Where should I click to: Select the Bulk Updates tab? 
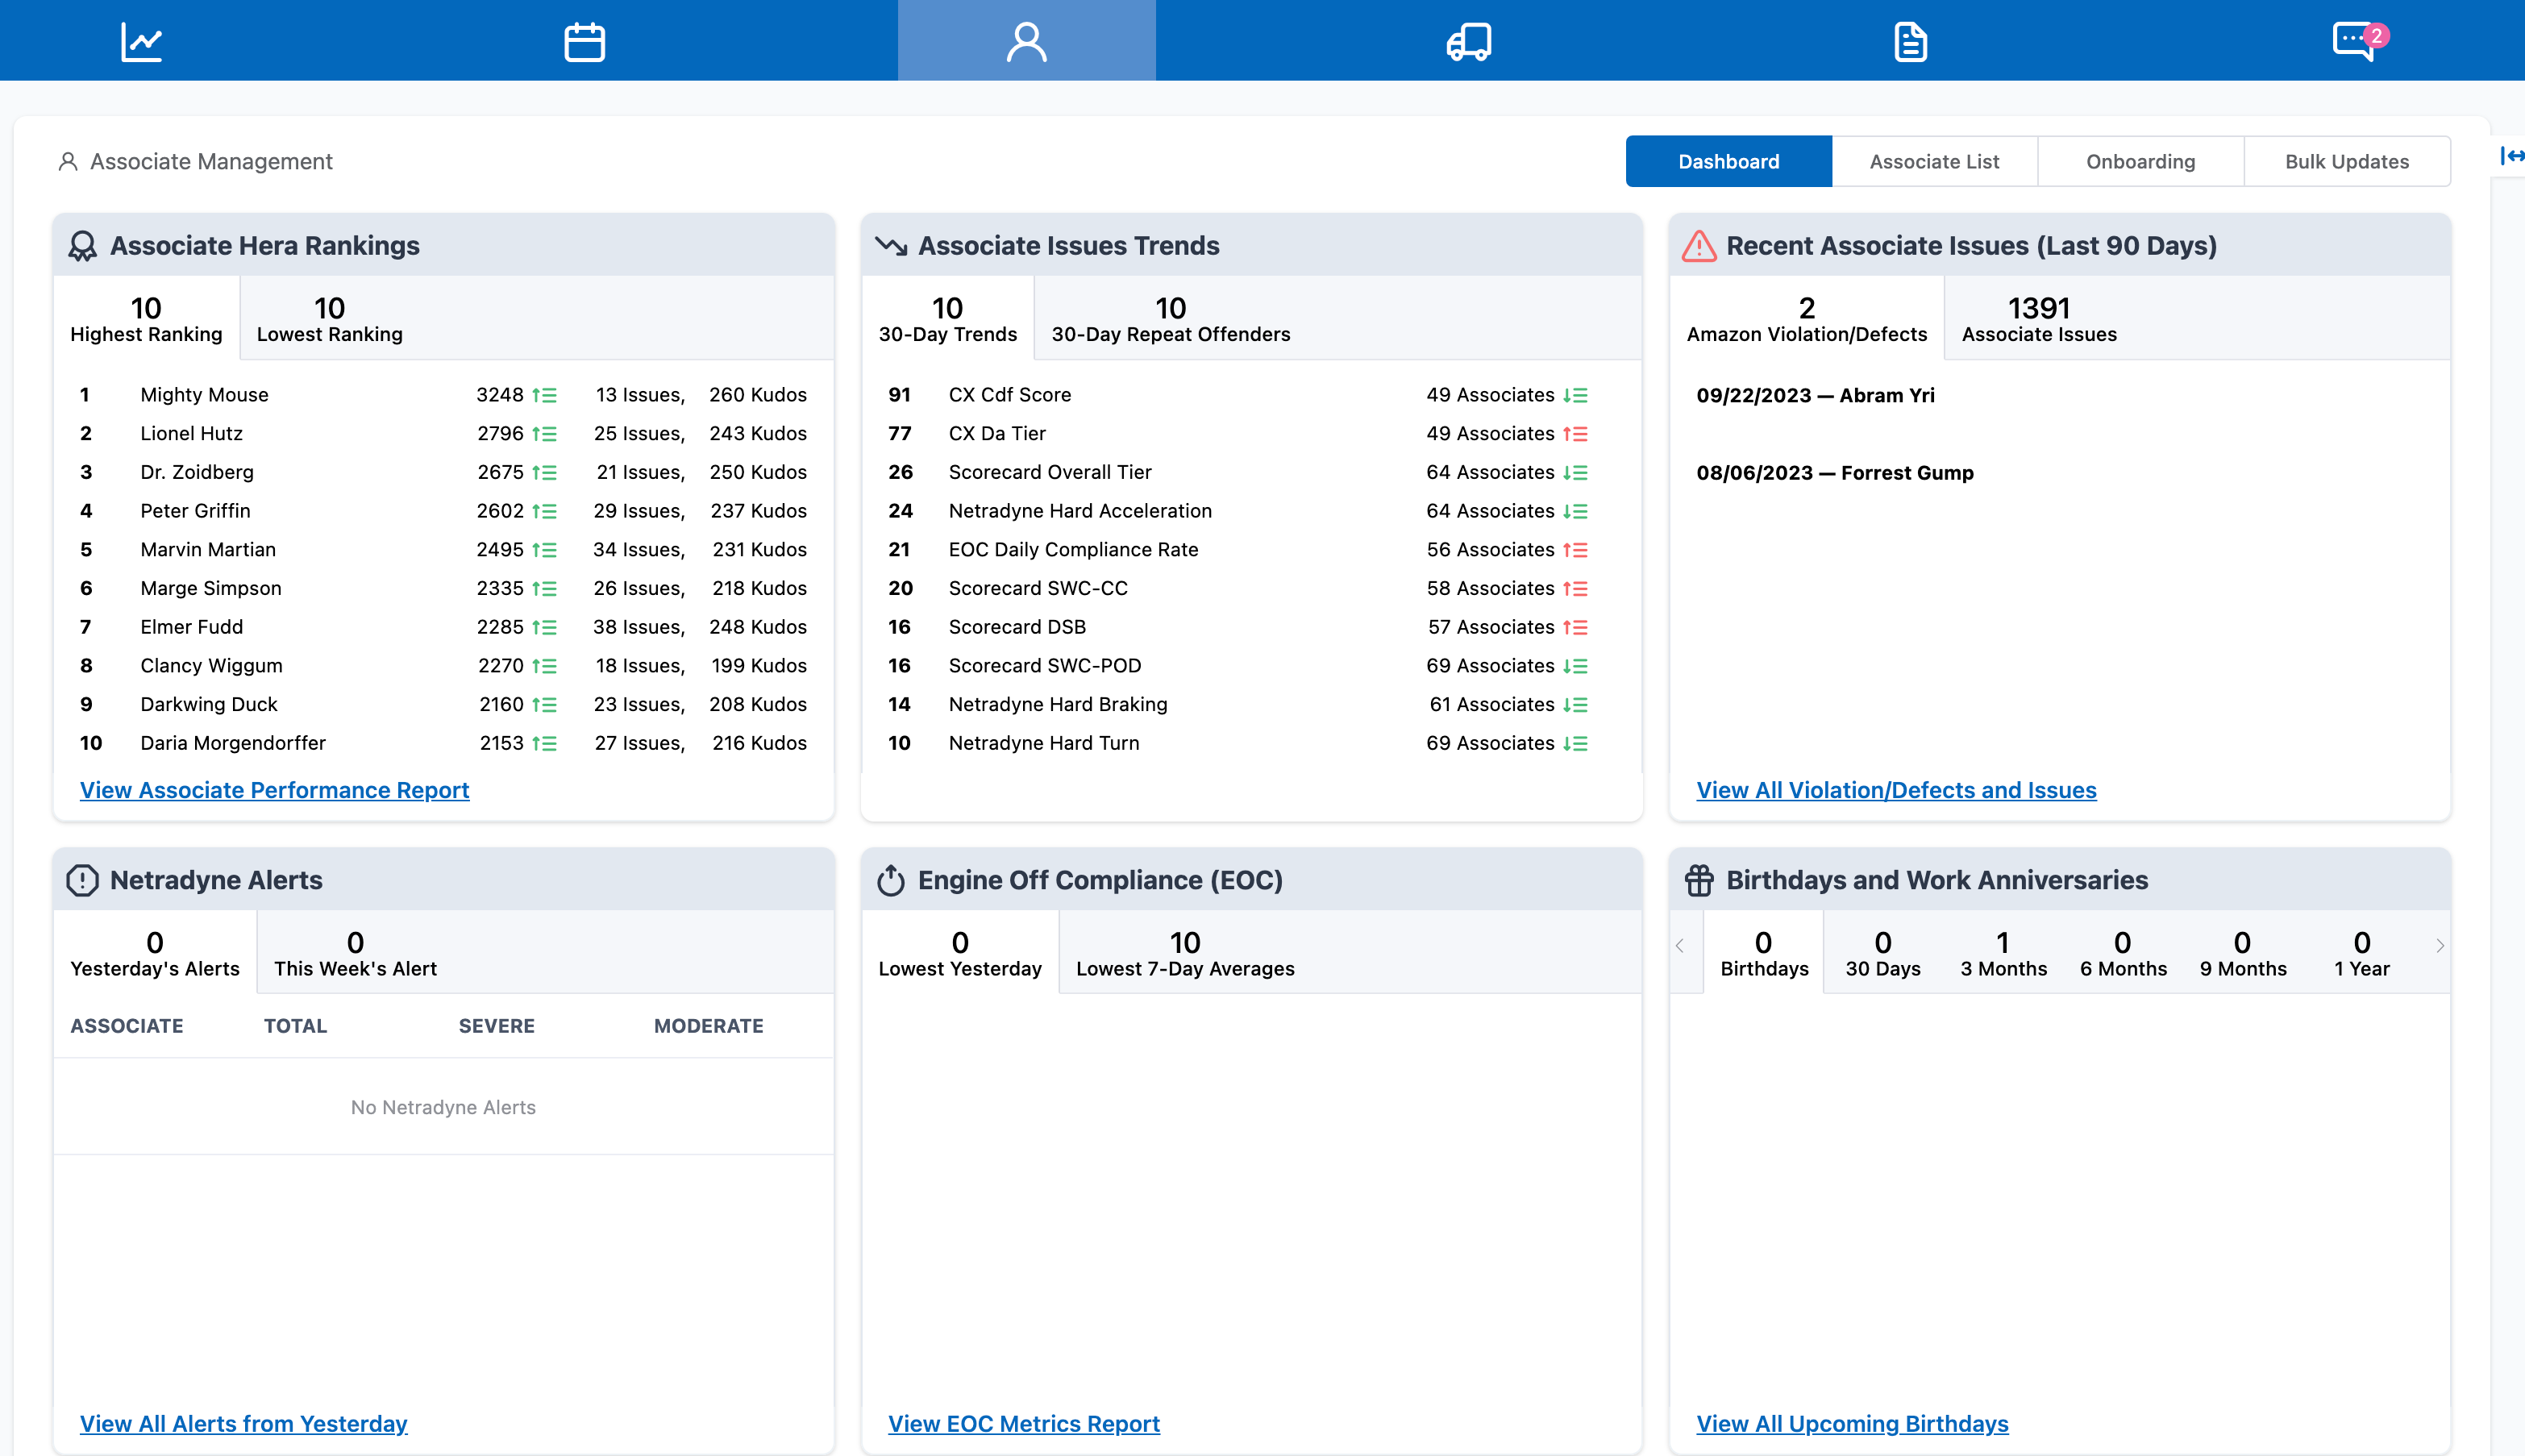tap(2346, 161)
